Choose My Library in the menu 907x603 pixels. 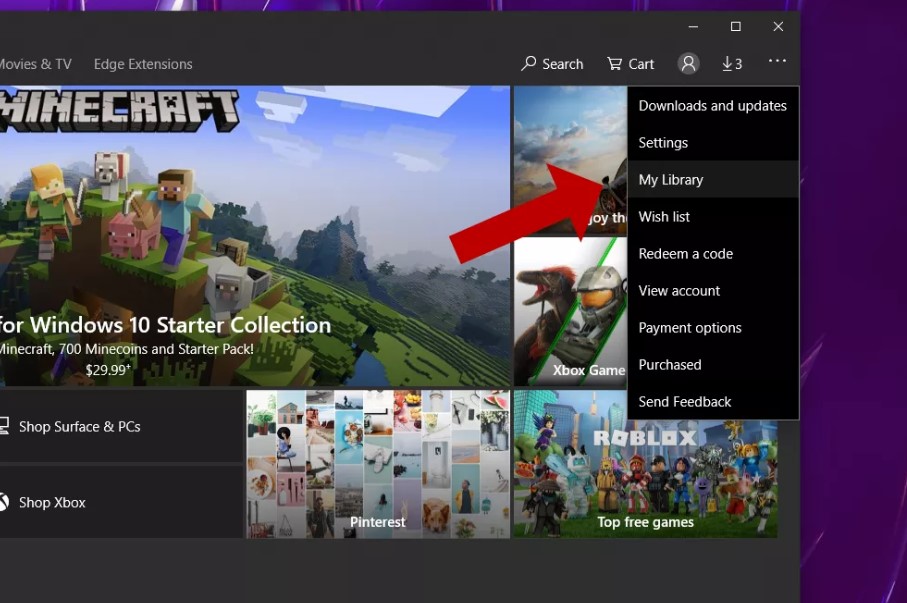[713, 179]
